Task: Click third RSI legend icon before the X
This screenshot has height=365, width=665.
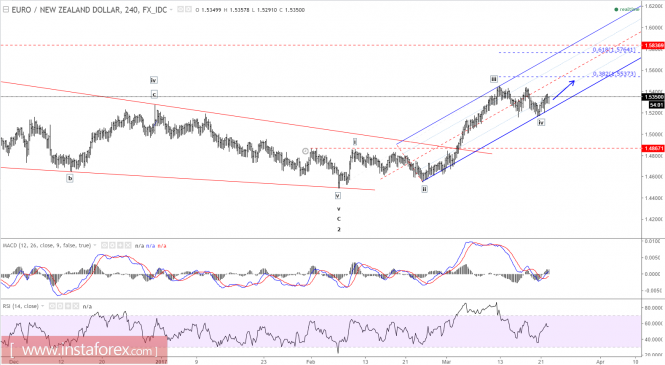Action: (x=68, y=306)
